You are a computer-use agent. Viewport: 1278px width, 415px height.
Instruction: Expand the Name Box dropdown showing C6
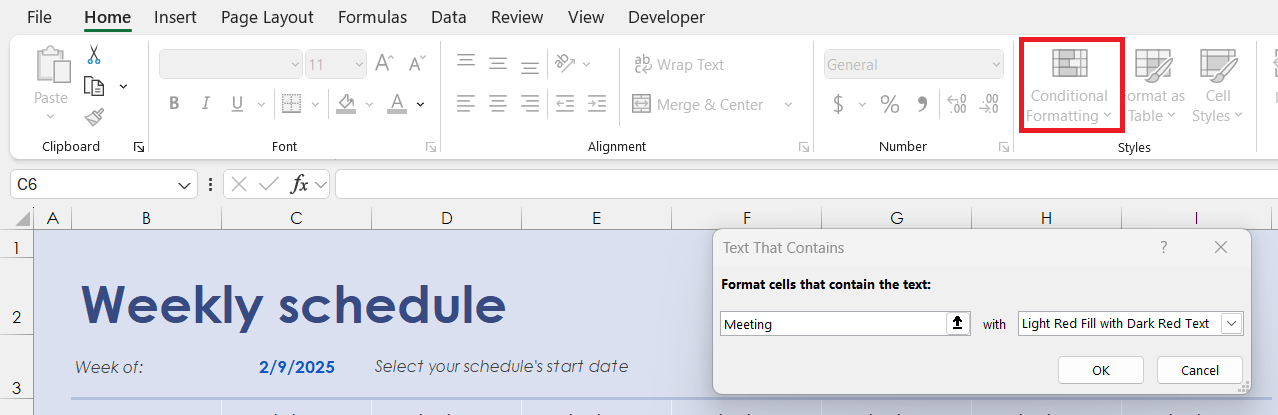click(185, 184)
